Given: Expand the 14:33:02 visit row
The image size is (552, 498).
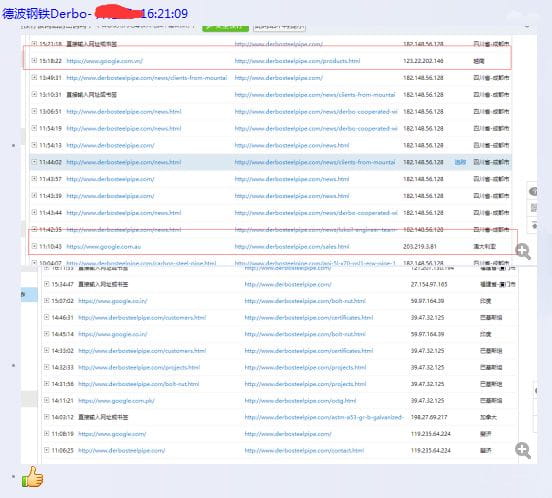Looking at the screenshot, I should coord(46,351).
